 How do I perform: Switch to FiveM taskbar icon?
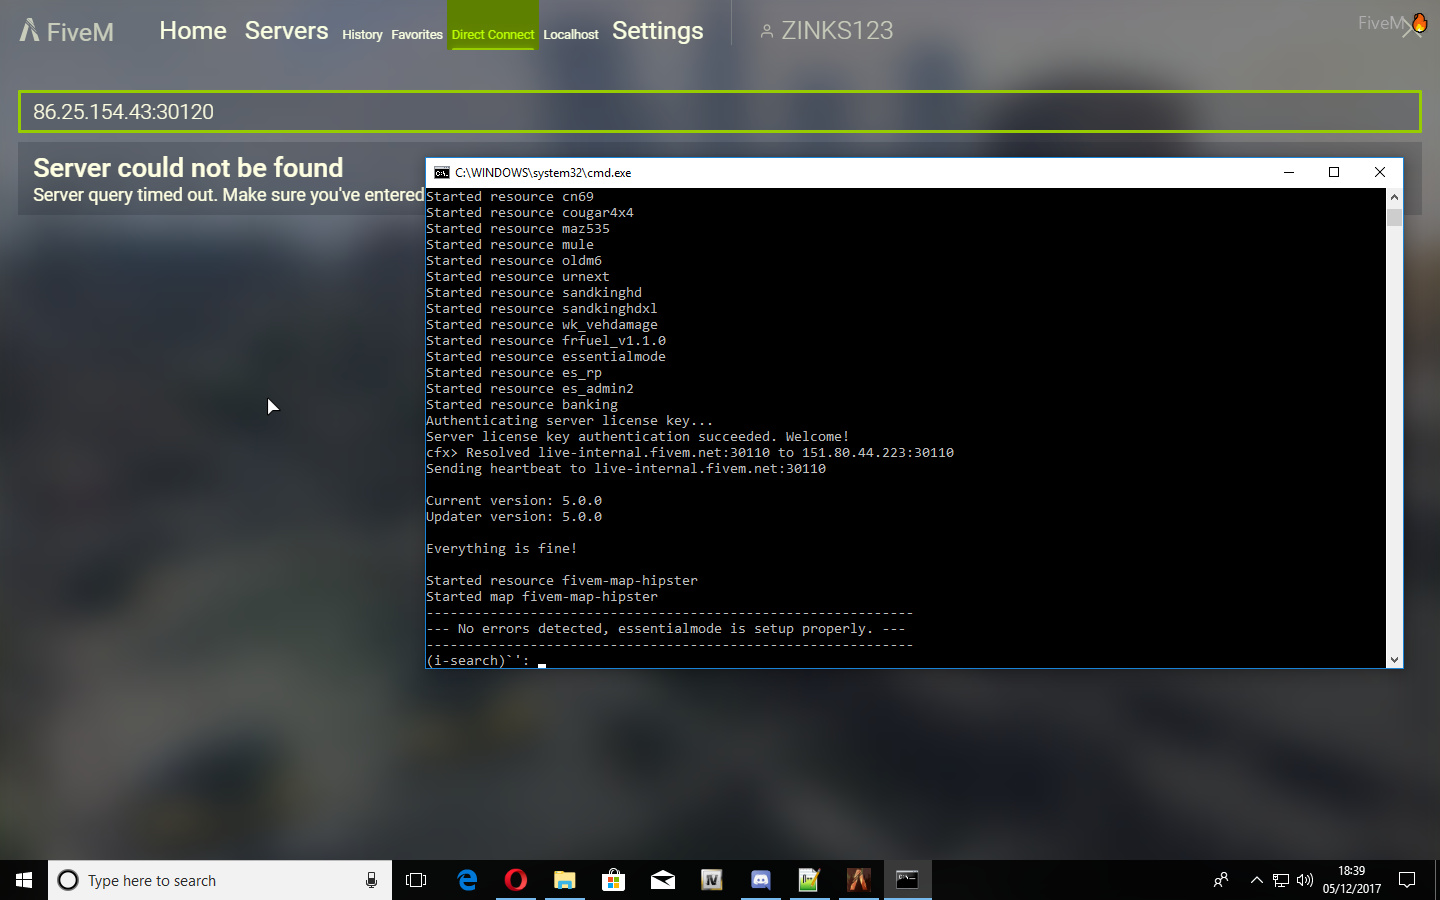pos(858,880)
